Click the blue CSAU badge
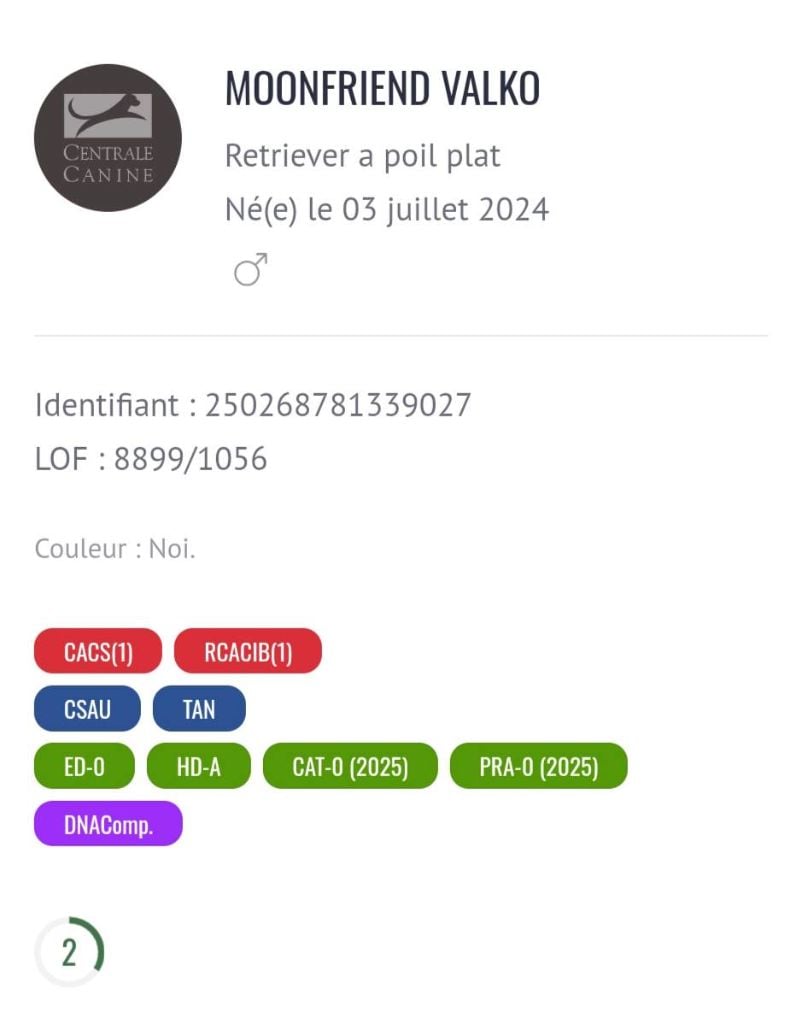This screenshot has height=1024, width=802. (87, 710)
